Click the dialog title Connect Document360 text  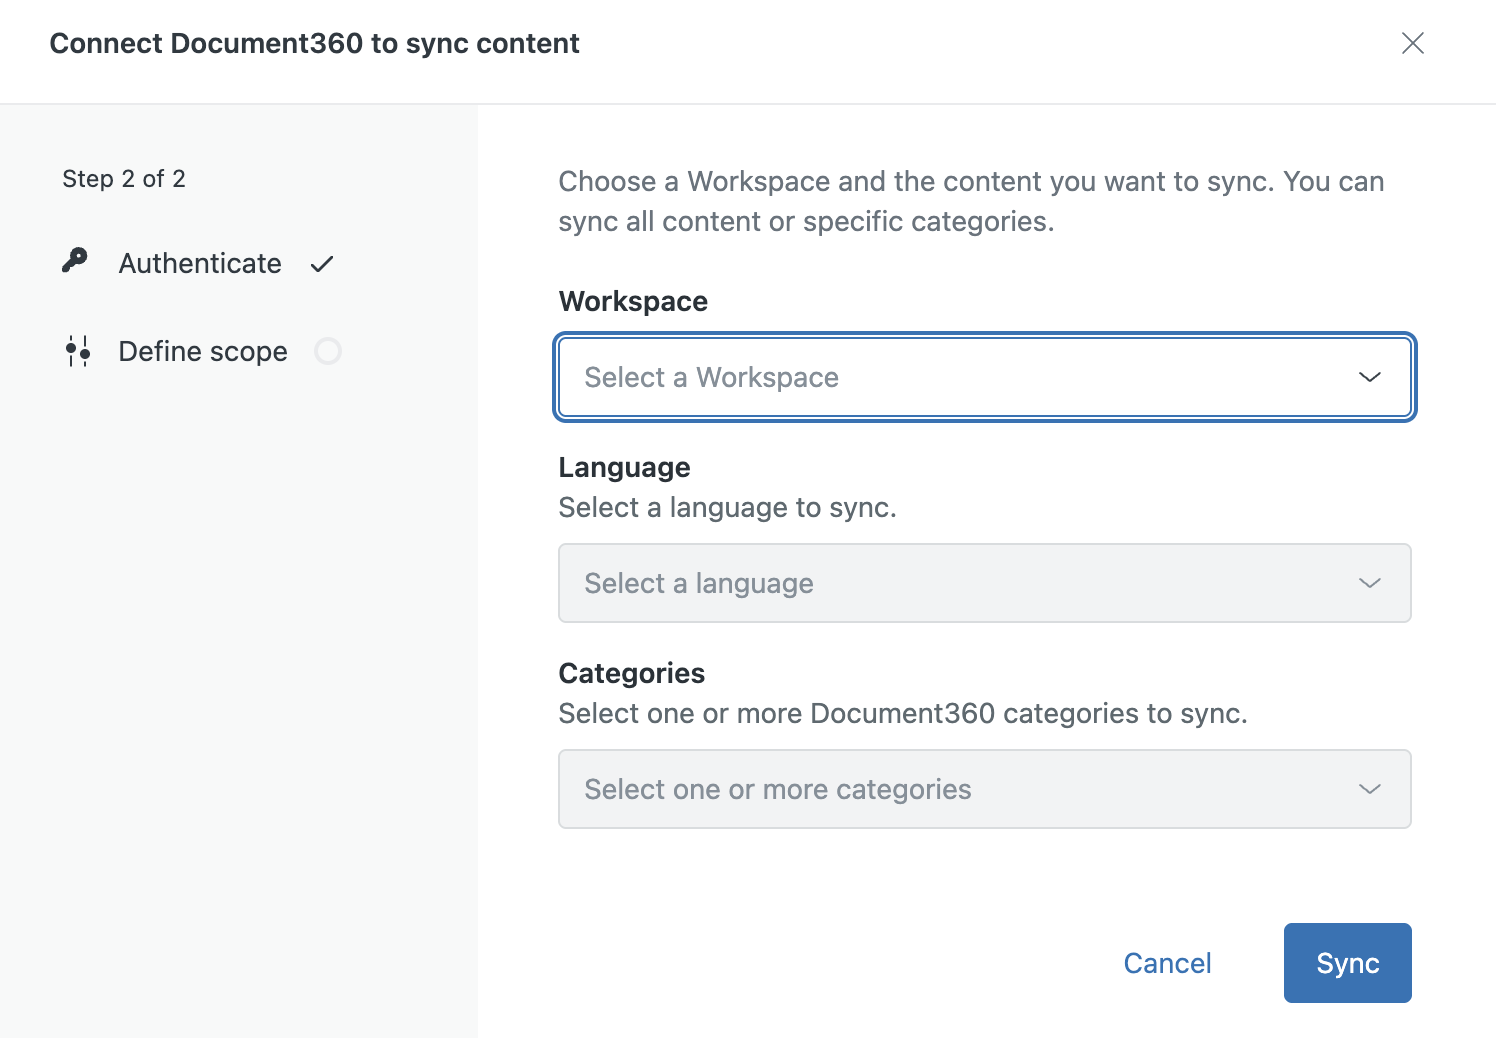[x=314, y=44]
